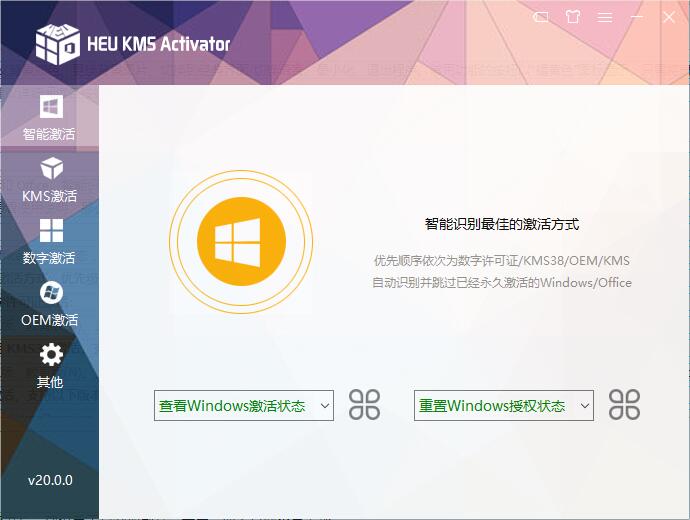Open the hamburger menu icon
Screen dimensions: 690x520
point(605,18)
